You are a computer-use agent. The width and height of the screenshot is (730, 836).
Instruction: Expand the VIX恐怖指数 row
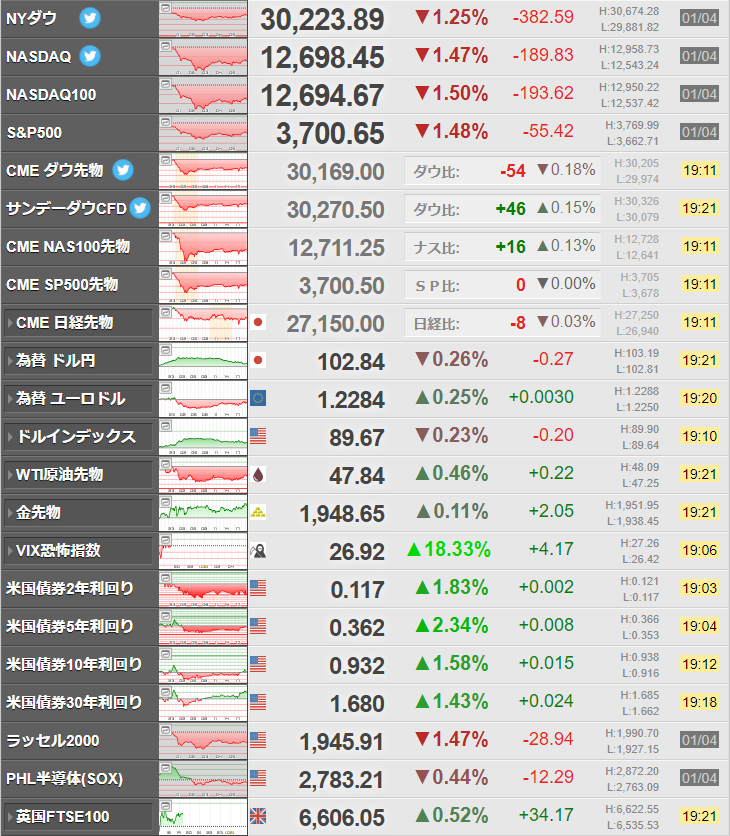78,550
